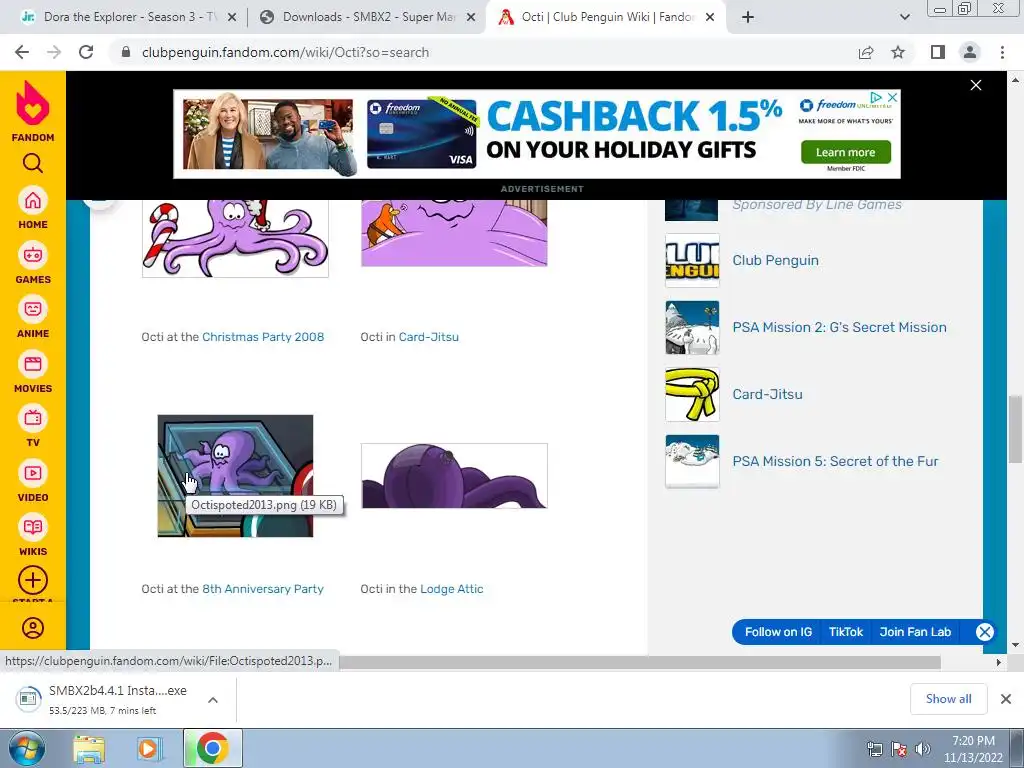The width and height of the screenshot is (1024, 768).
Task: Open the Fandom search magnifier icon
Action: [x=33, y=163]
